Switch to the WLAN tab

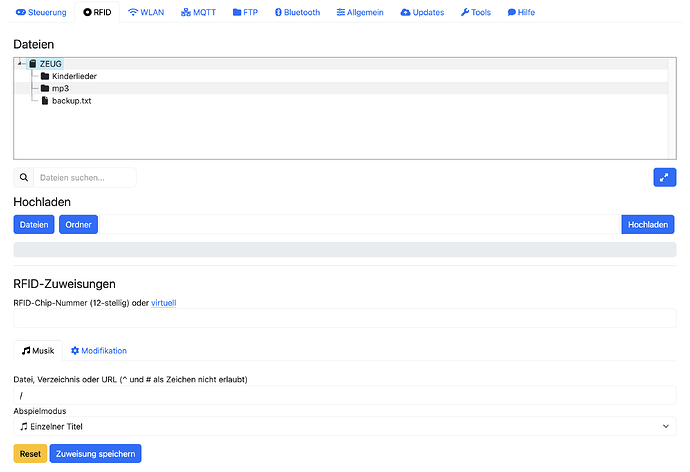pos(146,12)
